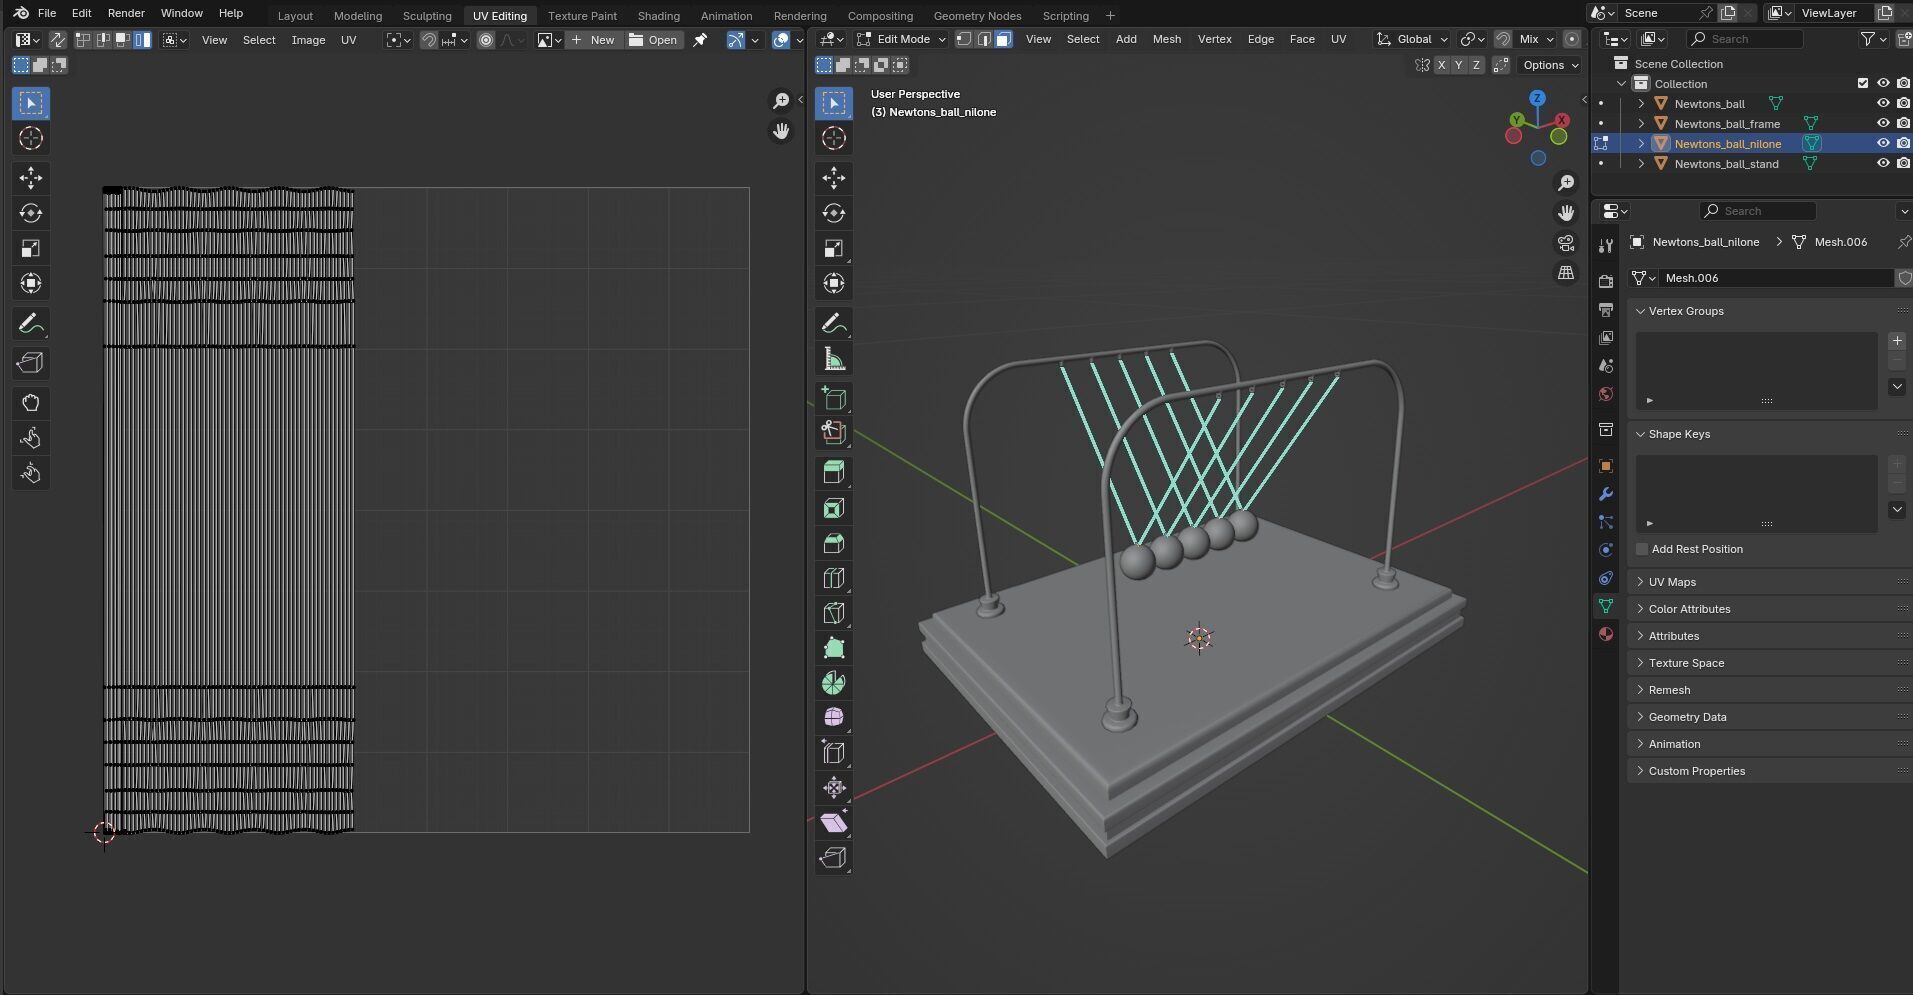Select the Rotate tool in UV editor
The height and width of the screenshot is (995, 1913).
[31, 213]
